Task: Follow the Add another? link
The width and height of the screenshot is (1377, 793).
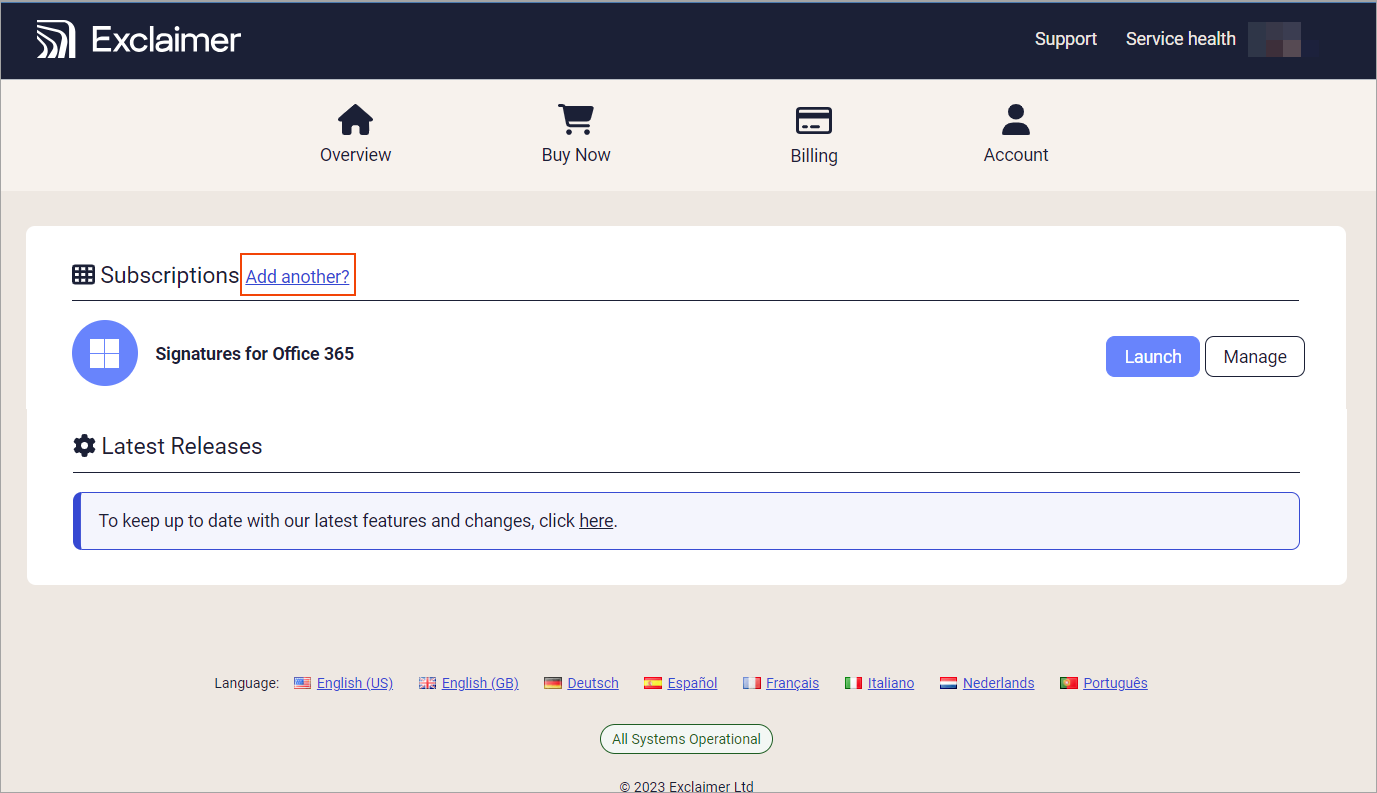Action: (297, 274)
